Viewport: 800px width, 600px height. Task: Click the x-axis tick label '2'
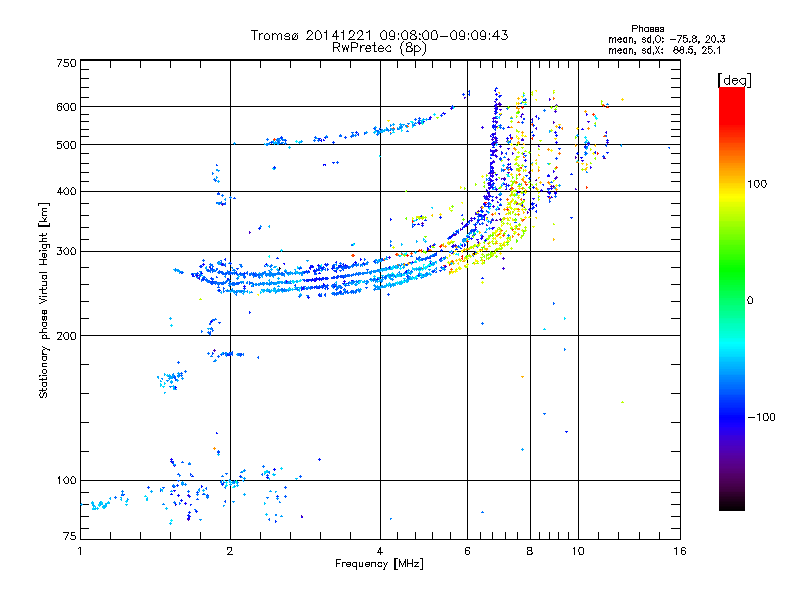pos(230,551)
